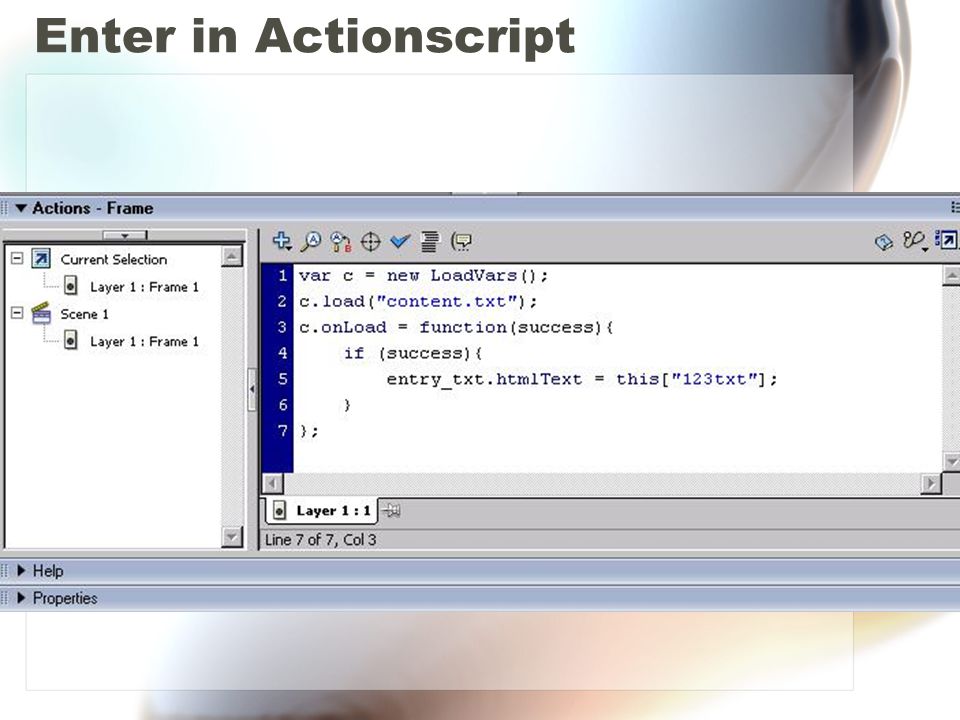
Task: Apply Auto Format to the script
Action: (x=430, y=241)
